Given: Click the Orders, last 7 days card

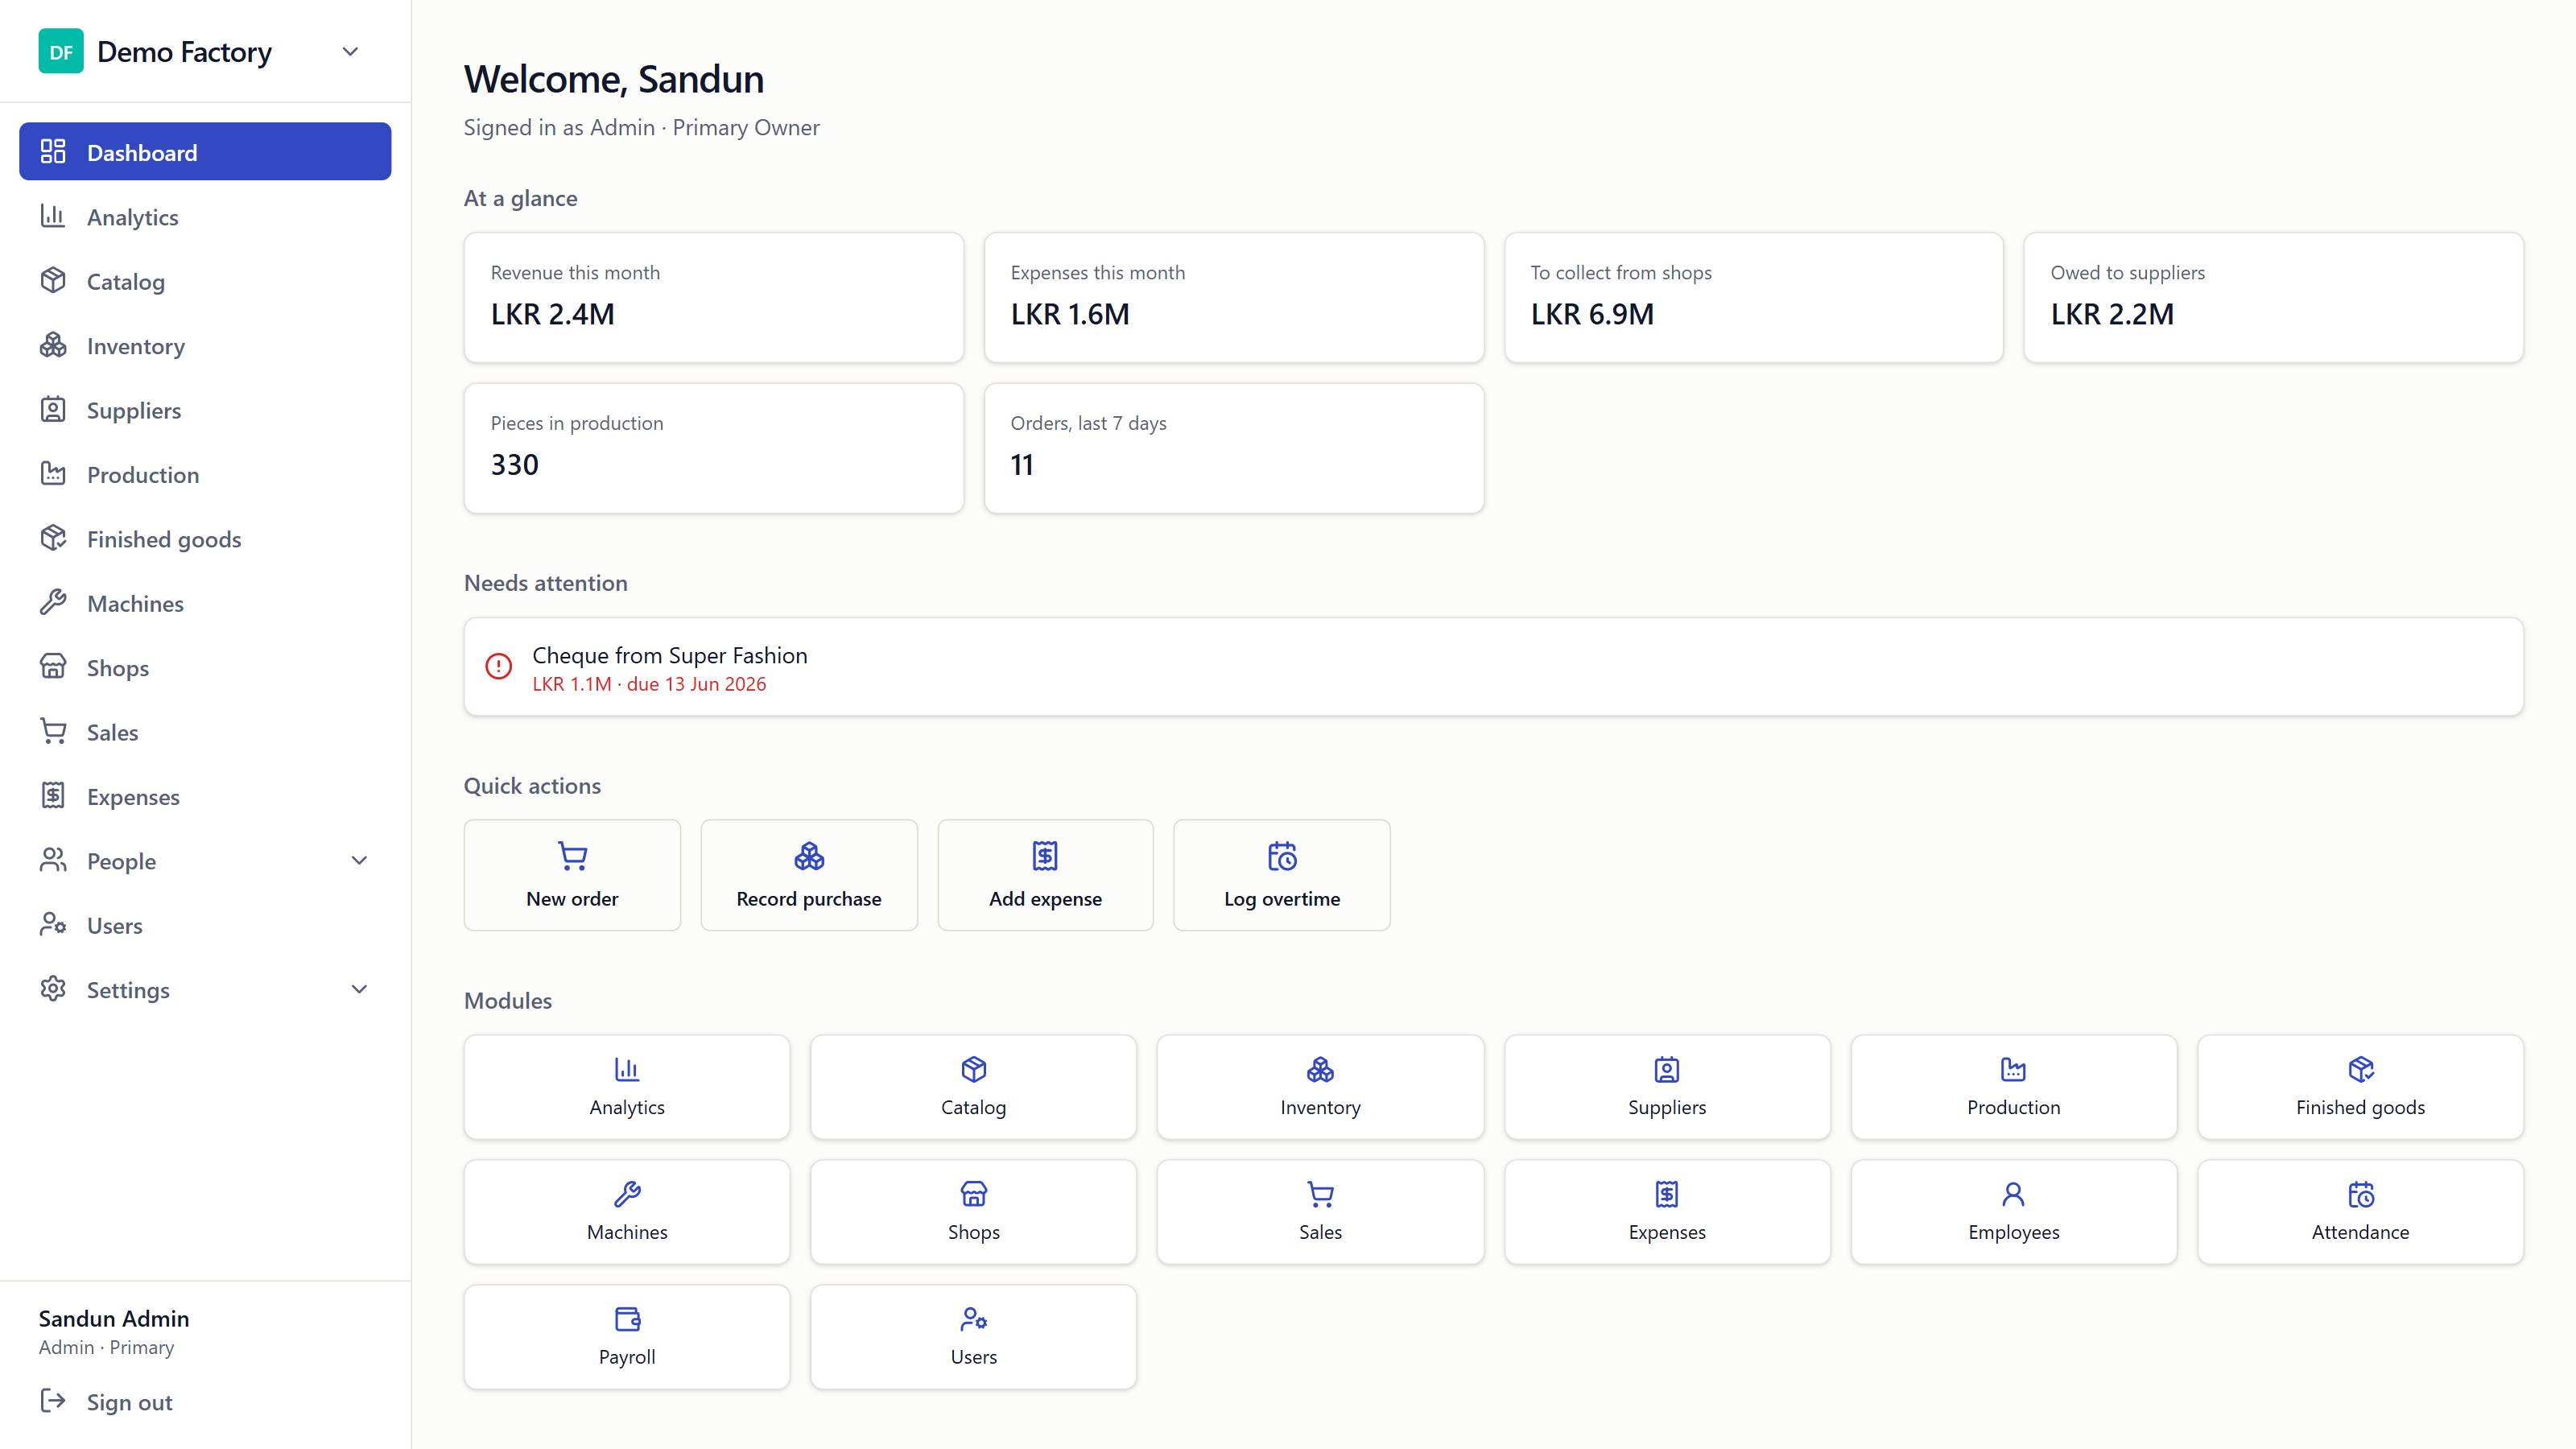Looking at the screenshot, I should [x=1233, y=448].
